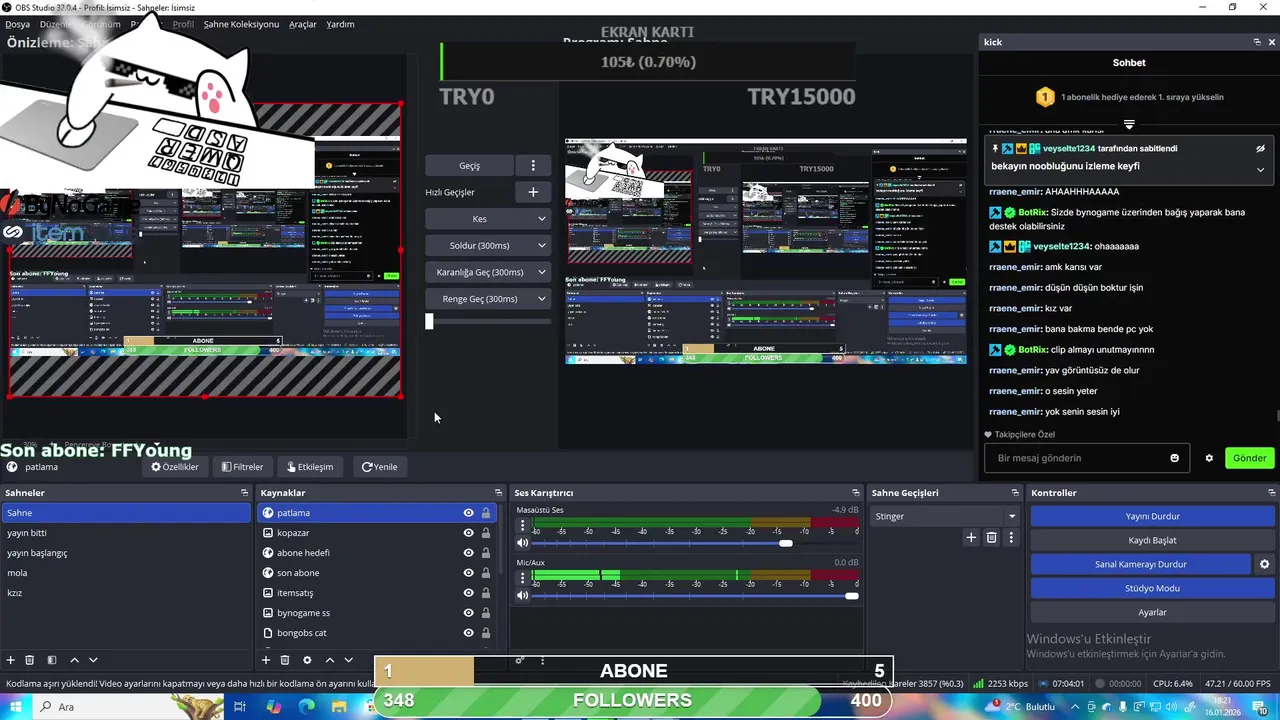Add a scene transition with plus icon
Image resolution: width=1280 pixels, height=720 pixels.
tap(970, 538)
